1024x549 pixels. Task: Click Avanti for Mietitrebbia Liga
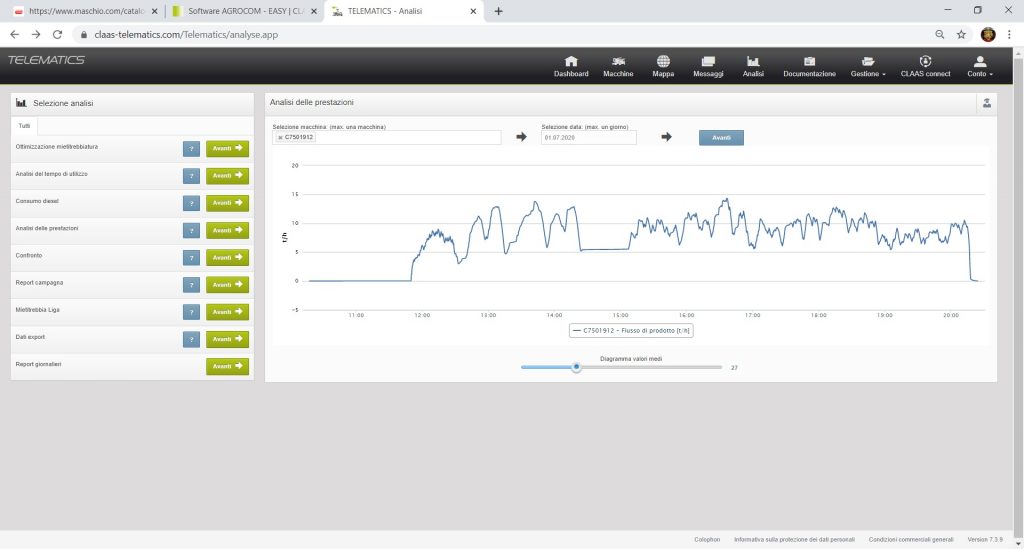tap(227, 312)
